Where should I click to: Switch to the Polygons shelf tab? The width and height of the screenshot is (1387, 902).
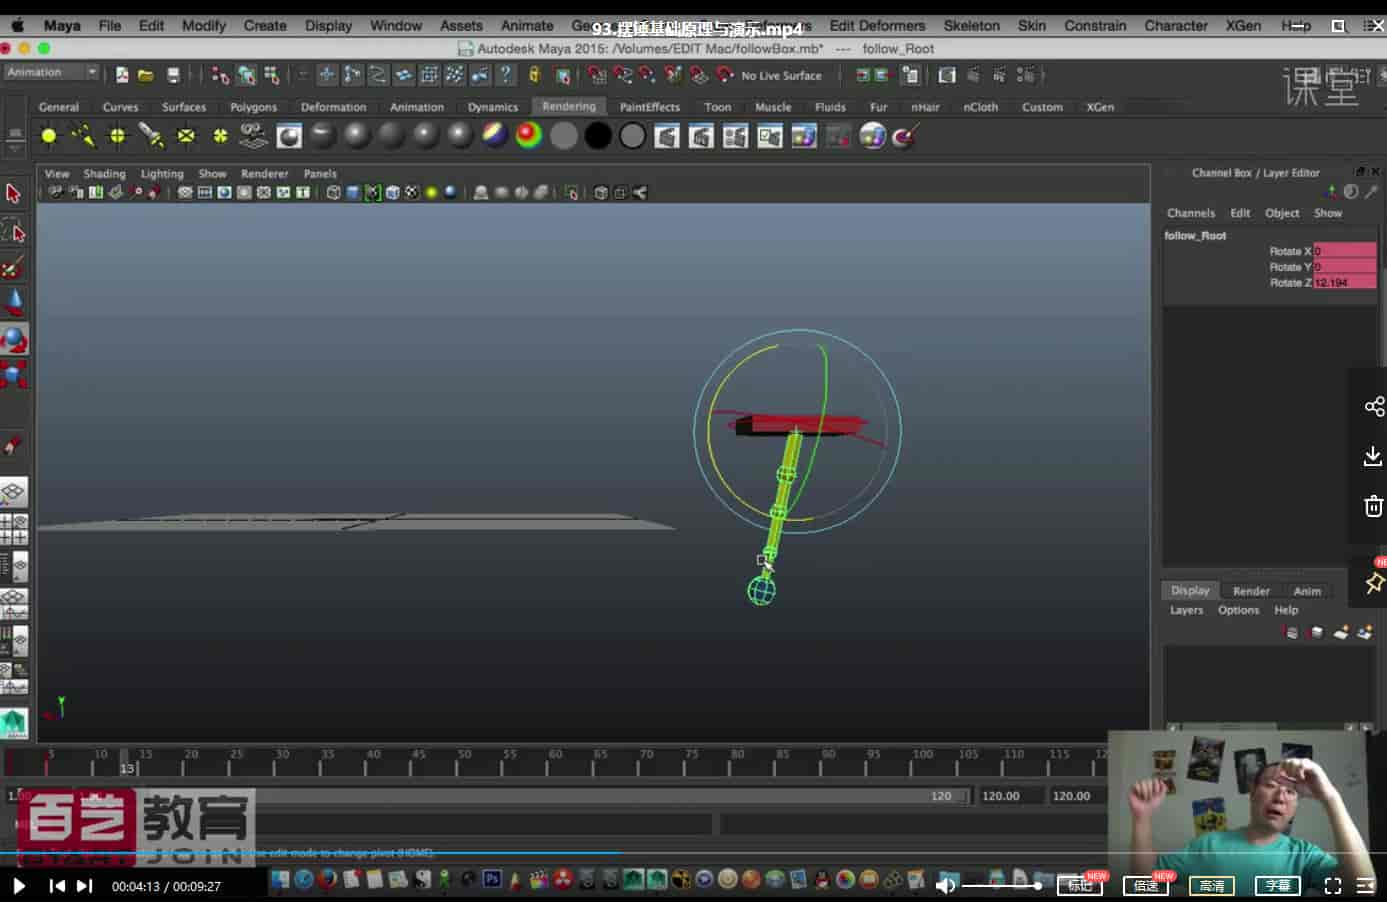(x=253, y=107)
